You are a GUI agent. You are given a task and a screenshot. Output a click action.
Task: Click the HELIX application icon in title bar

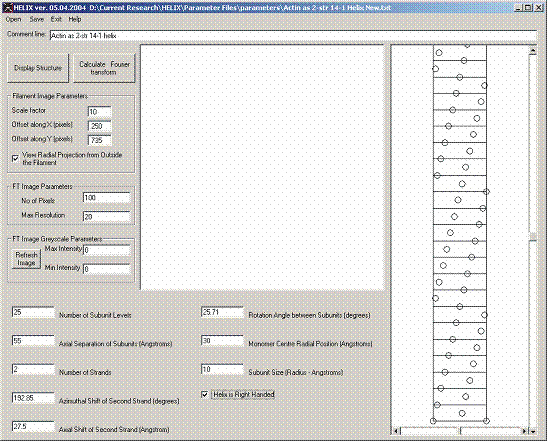click(x=8, y=8)
